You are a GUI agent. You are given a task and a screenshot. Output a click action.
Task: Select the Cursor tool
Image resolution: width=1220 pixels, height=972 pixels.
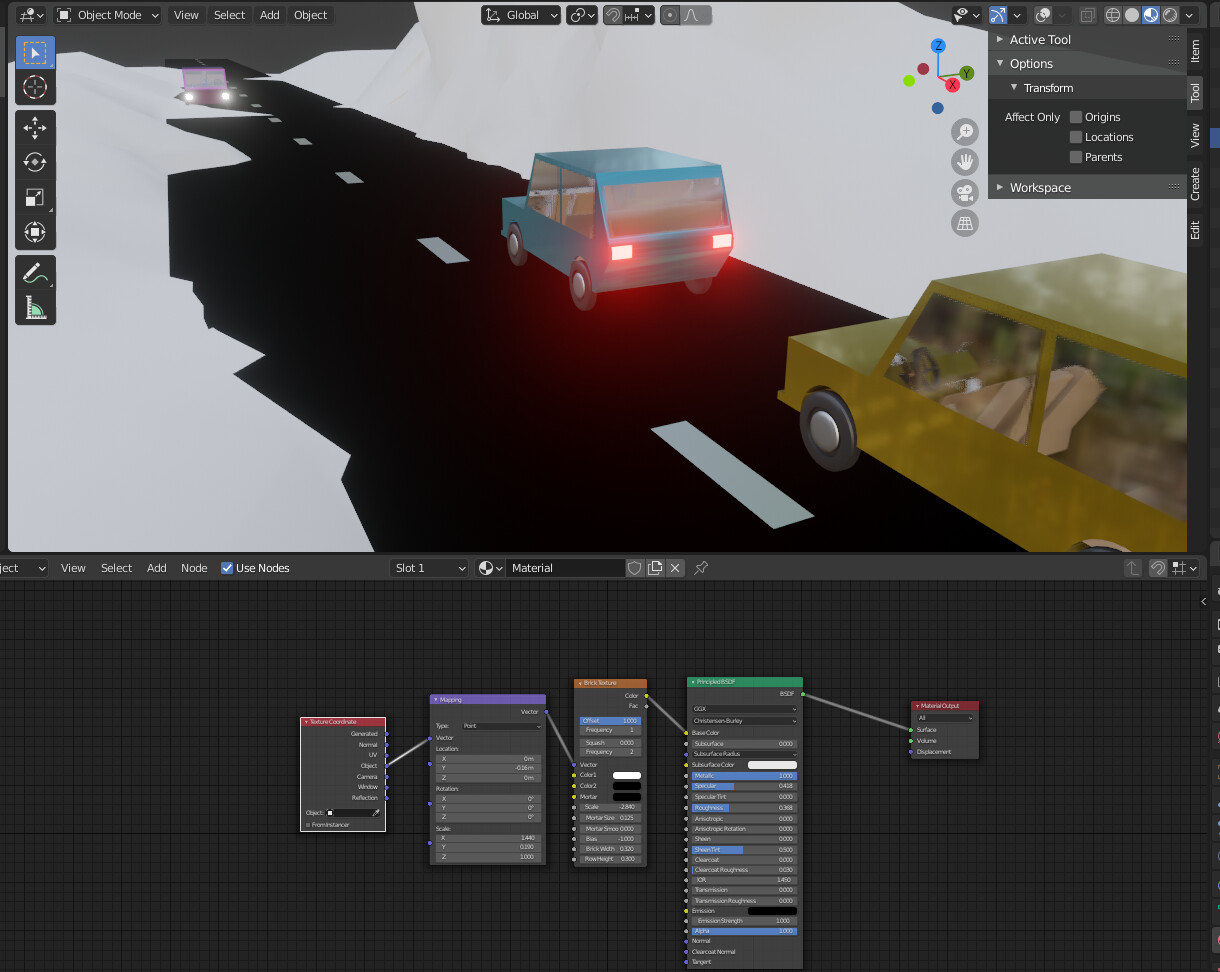pos(35,87)
